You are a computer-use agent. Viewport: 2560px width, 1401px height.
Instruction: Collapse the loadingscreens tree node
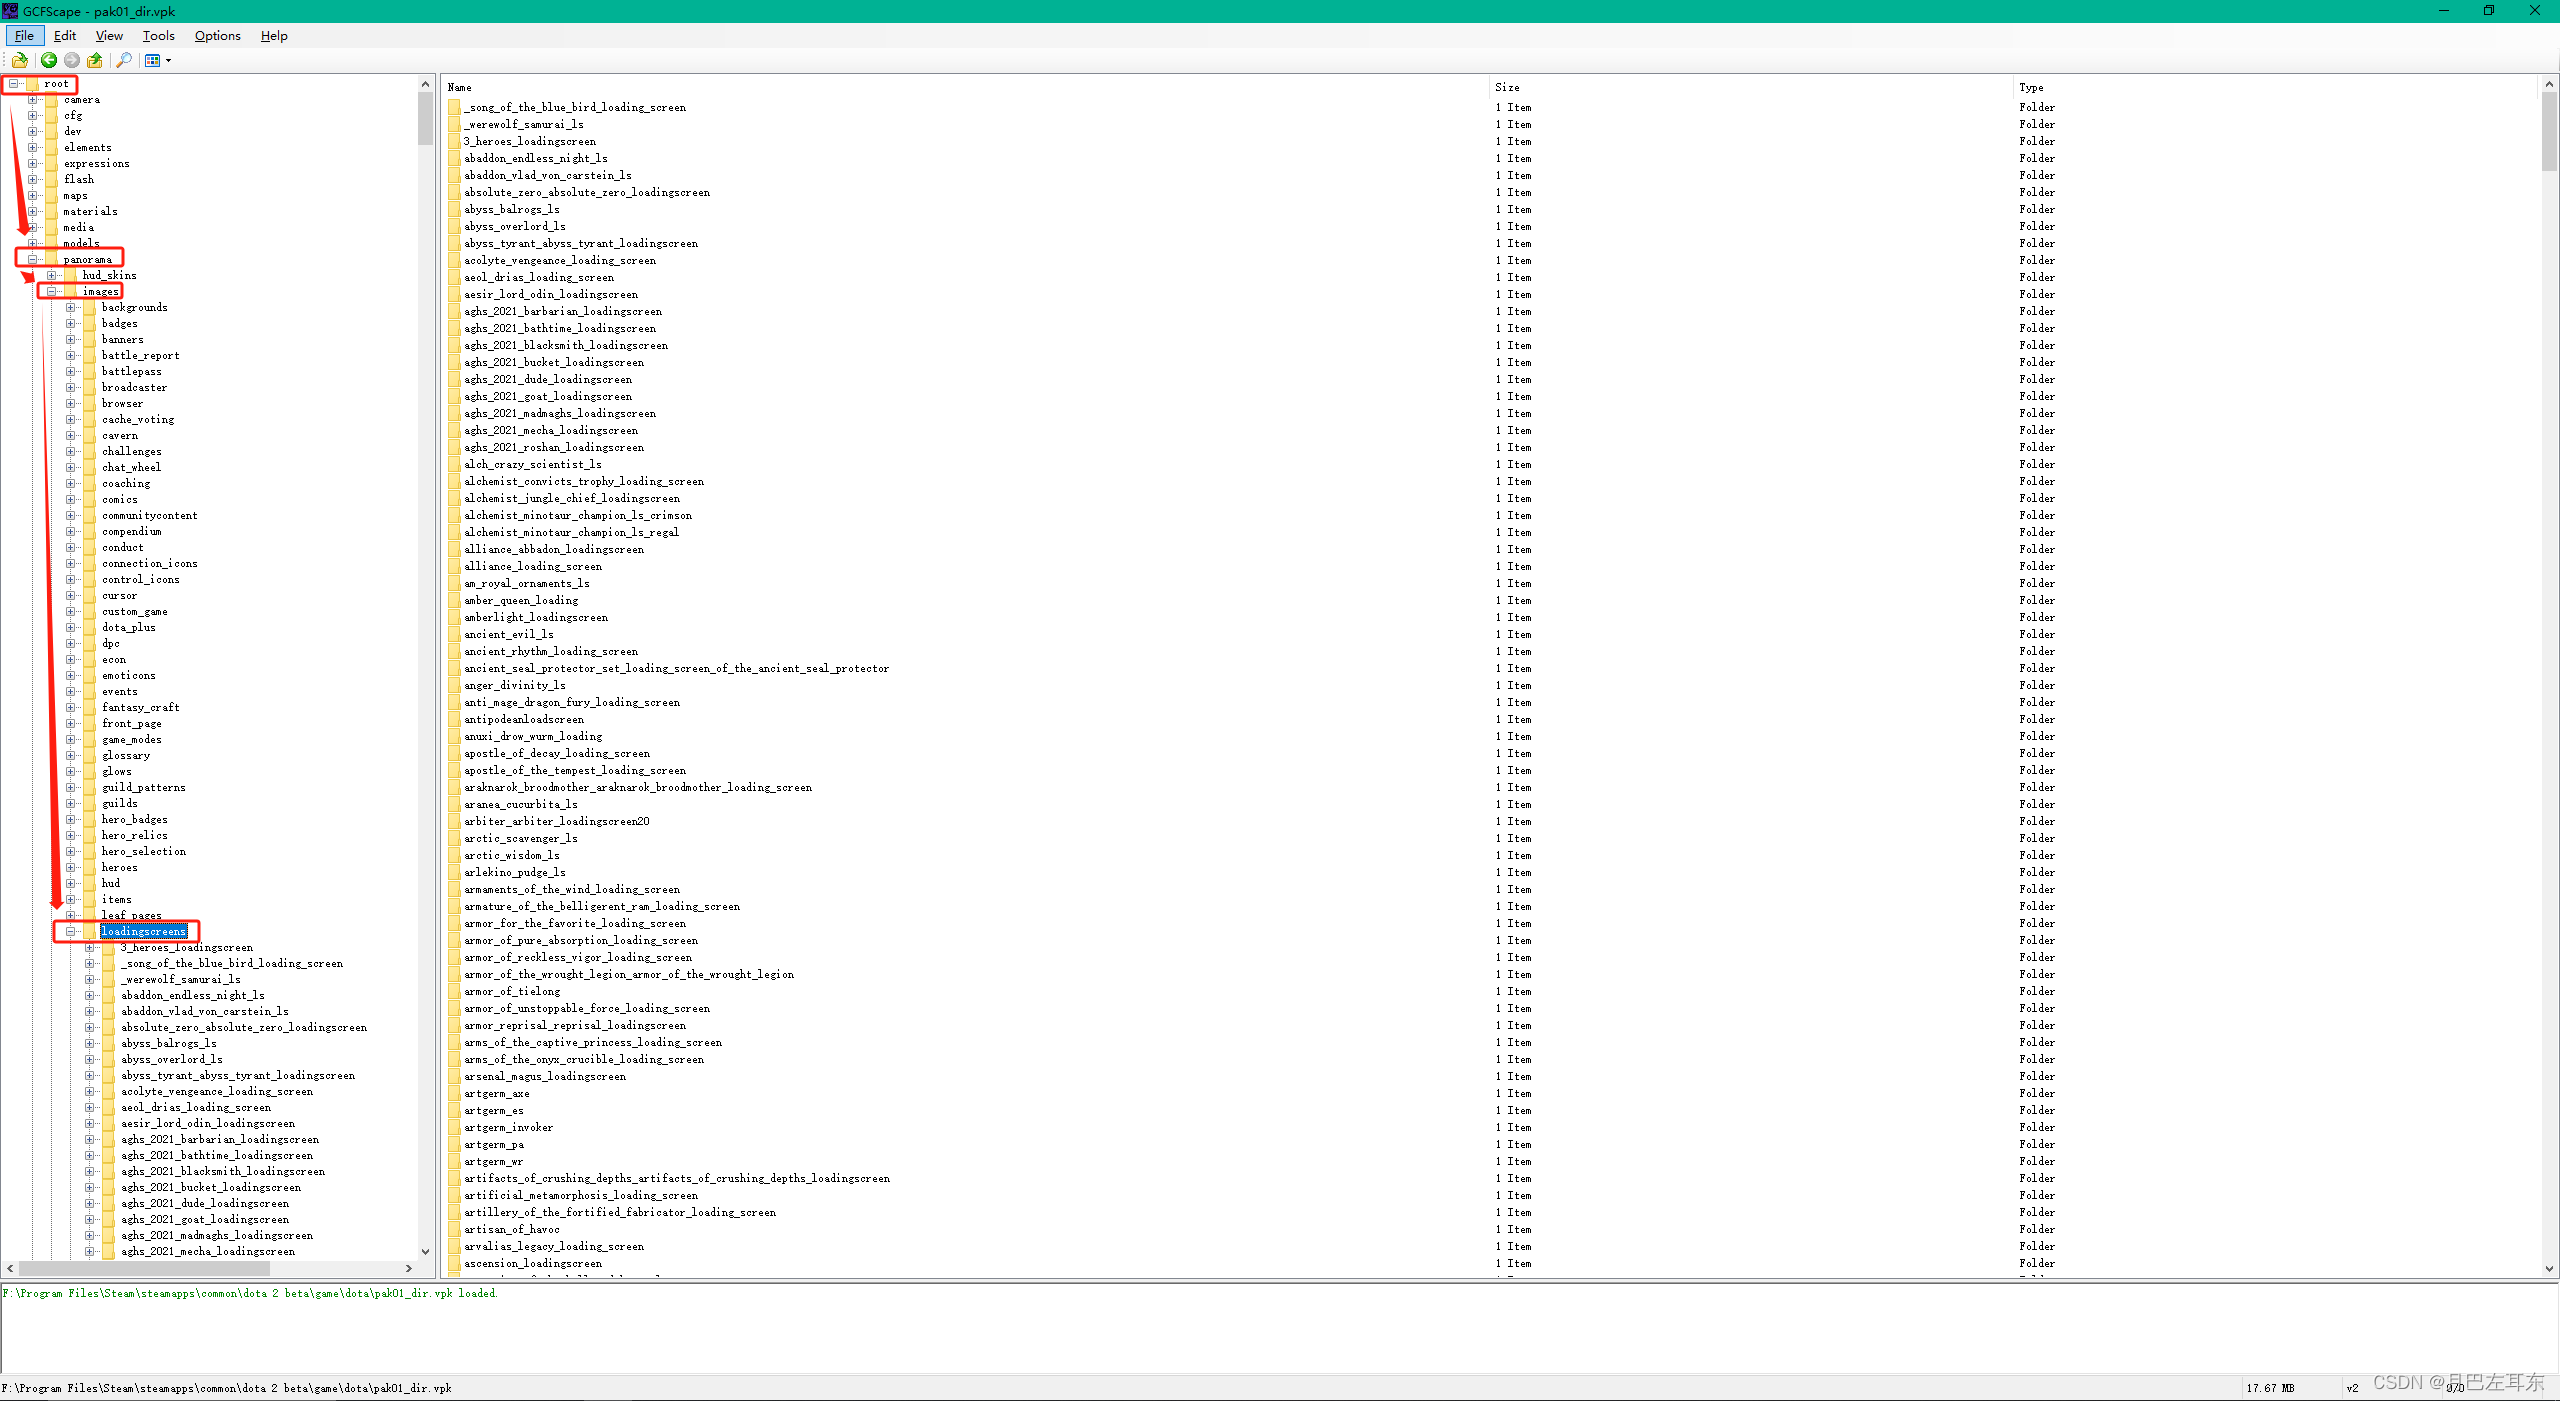70,932
